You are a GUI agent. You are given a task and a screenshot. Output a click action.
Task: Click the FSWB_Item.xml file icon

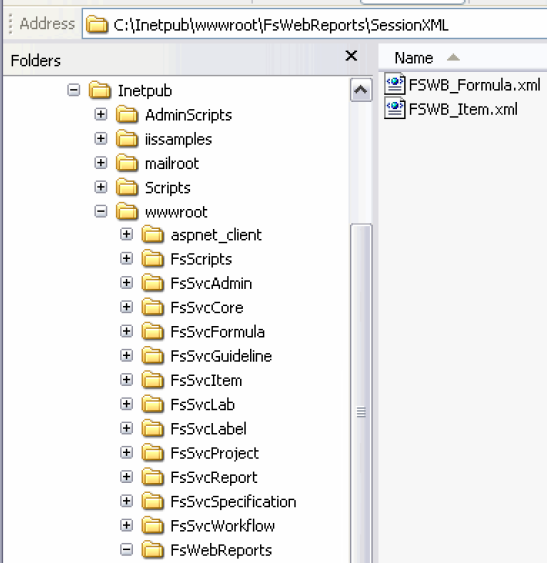(x=395, y=108)
